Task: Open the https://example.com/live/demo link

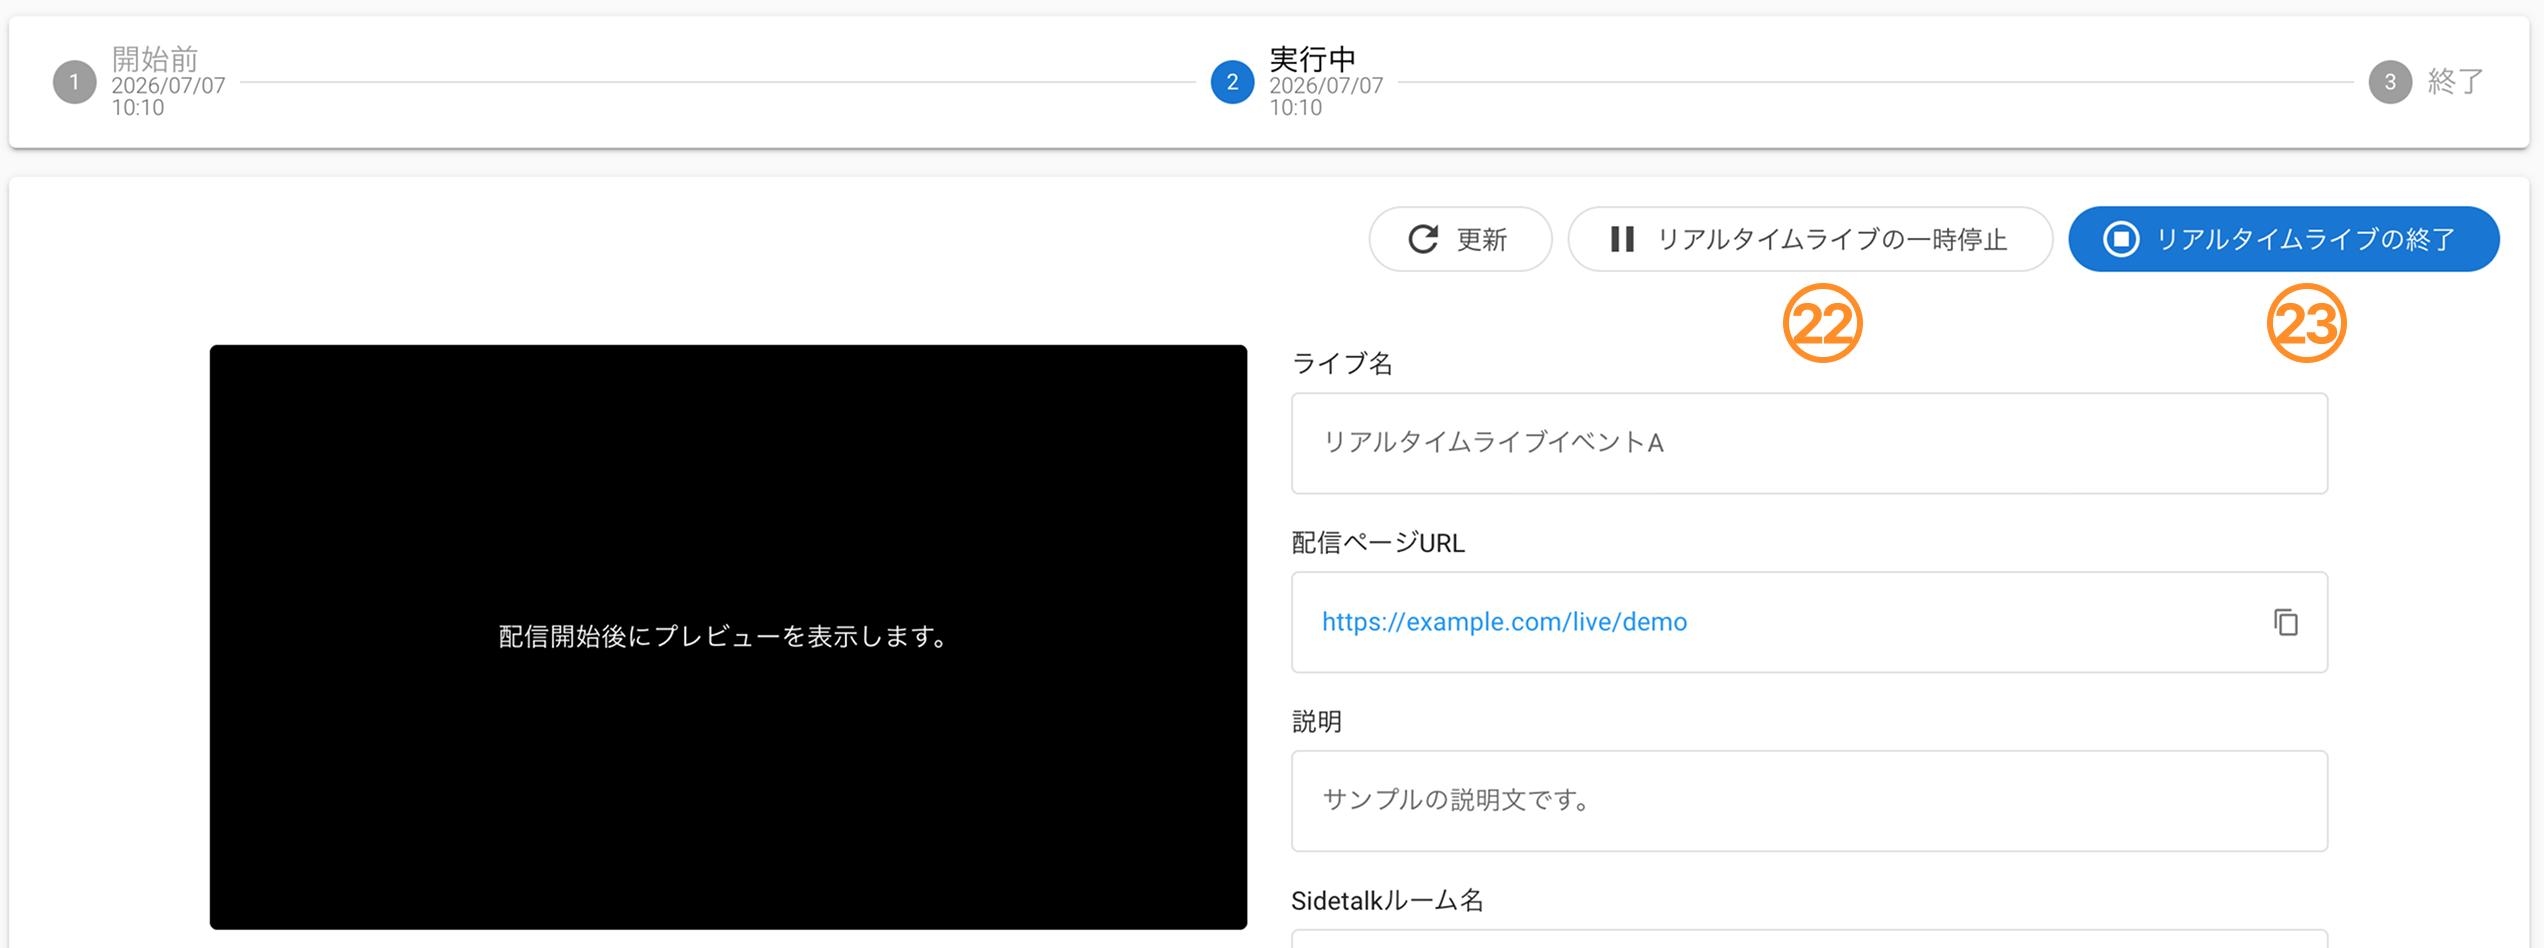Action: (x=1504, y=622)
